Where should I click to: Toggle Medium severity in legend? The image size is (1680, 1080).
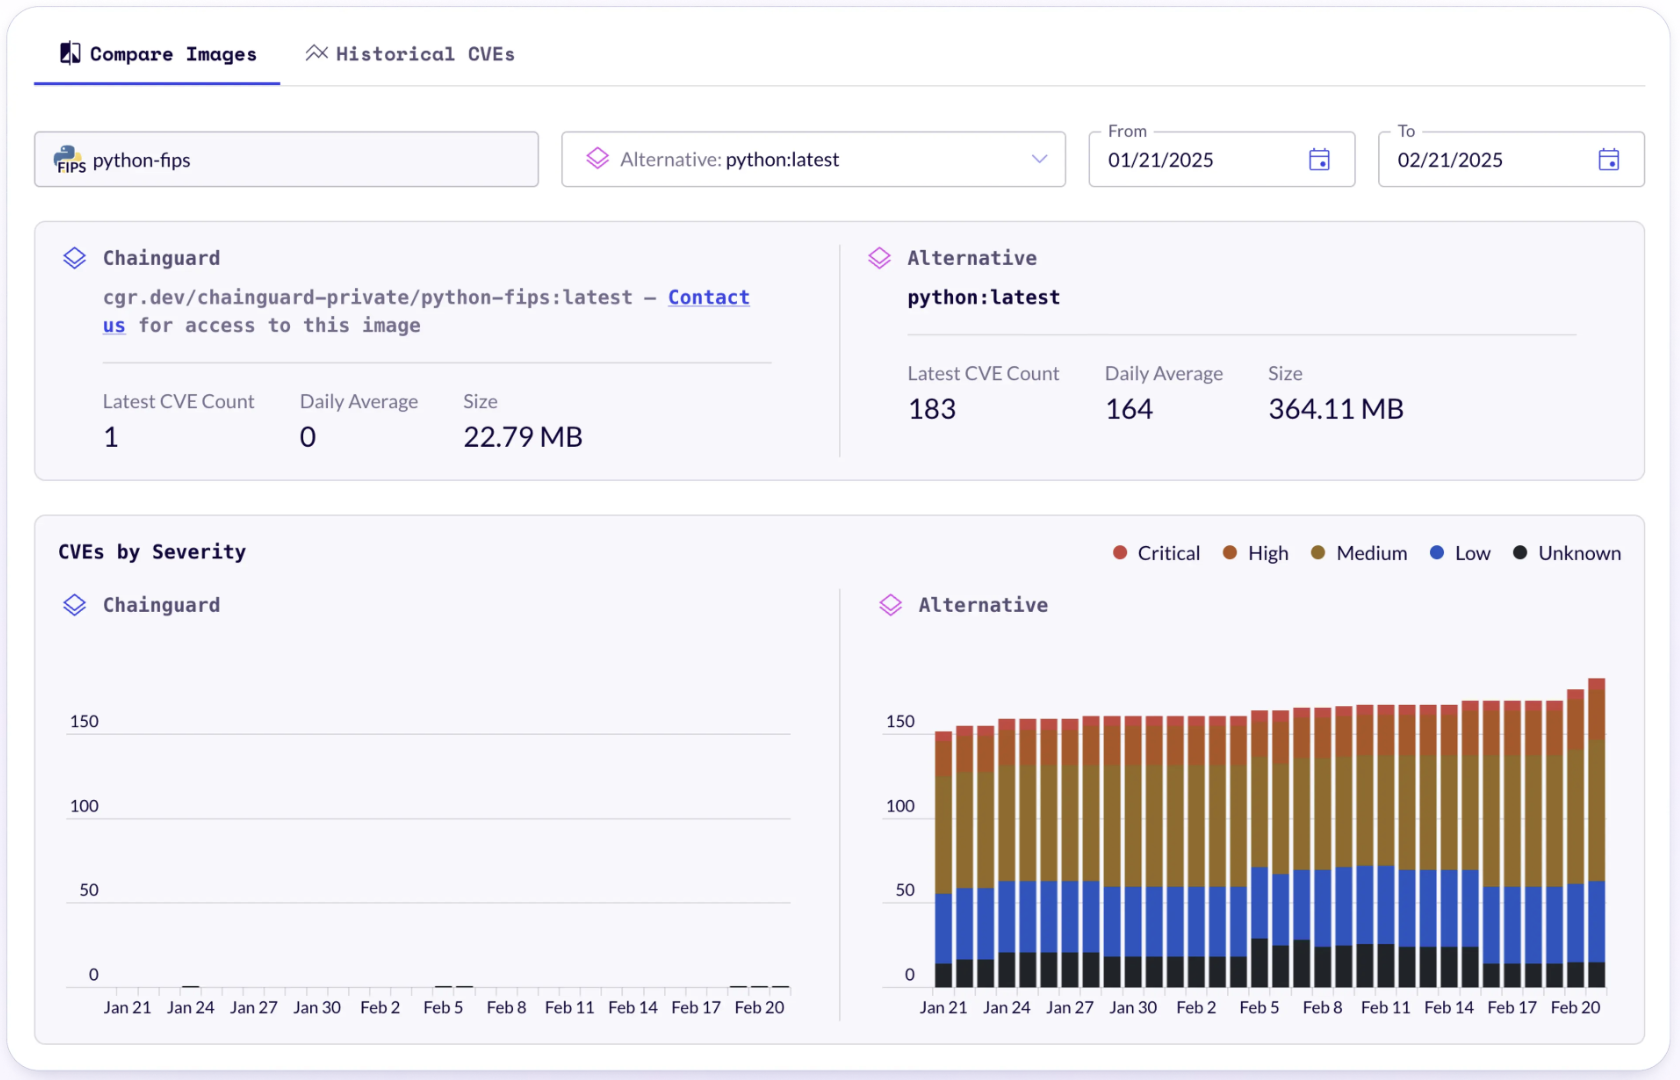(1359, 553)
